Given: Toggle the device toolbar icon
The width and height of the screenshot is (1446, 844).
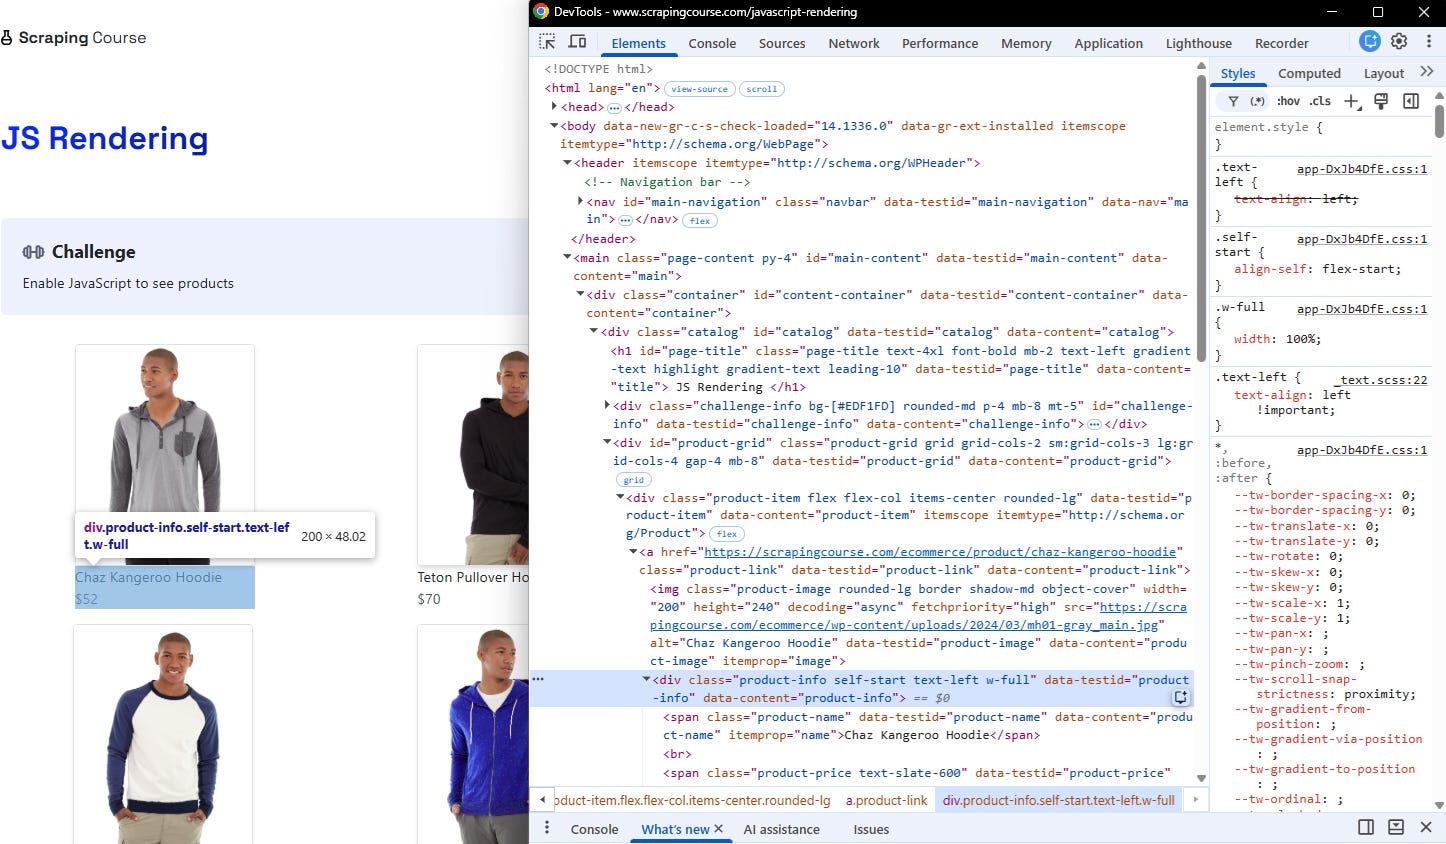Looking at the screenshot, I should click(577, 42).
